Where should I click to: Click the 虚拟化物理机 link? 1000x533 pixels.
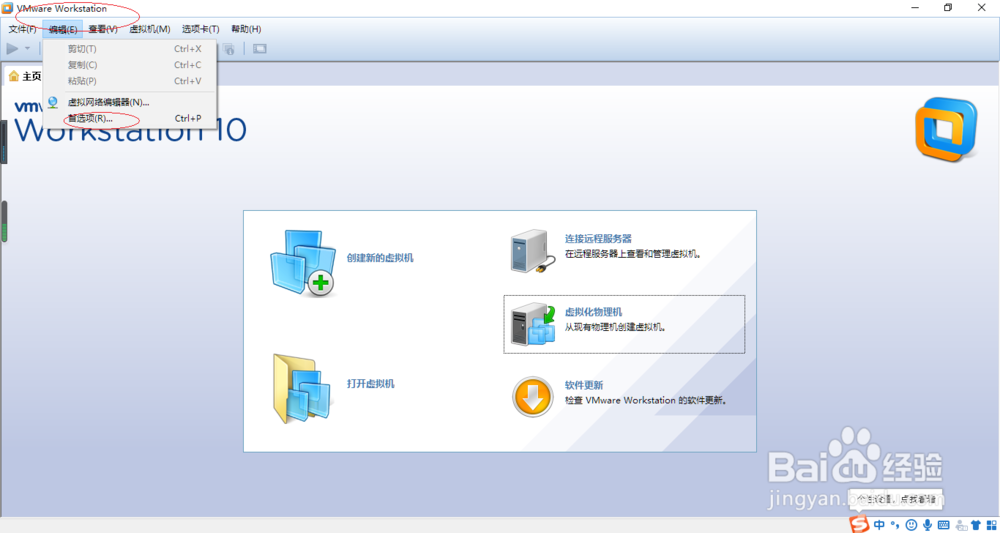tap(593, 312)
